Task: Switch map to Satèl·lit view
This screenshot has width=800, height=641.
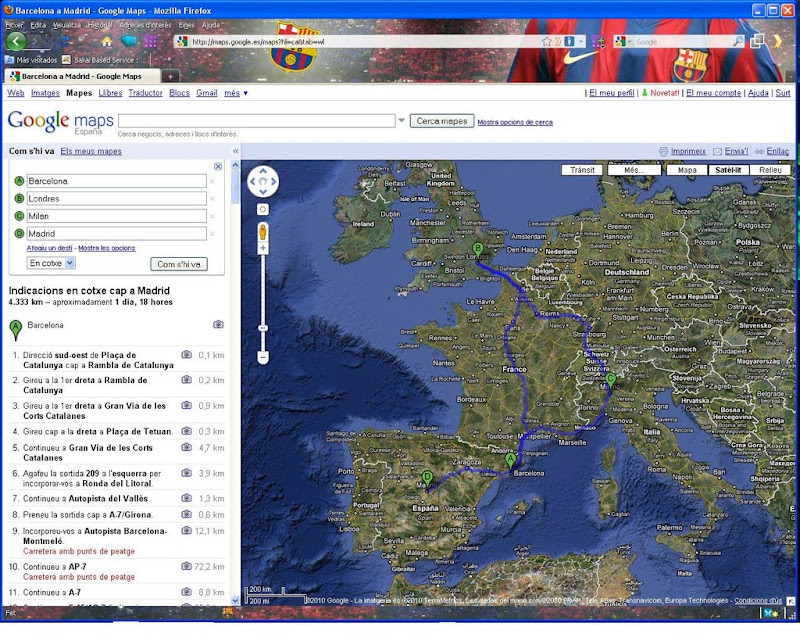Action: 728,170
